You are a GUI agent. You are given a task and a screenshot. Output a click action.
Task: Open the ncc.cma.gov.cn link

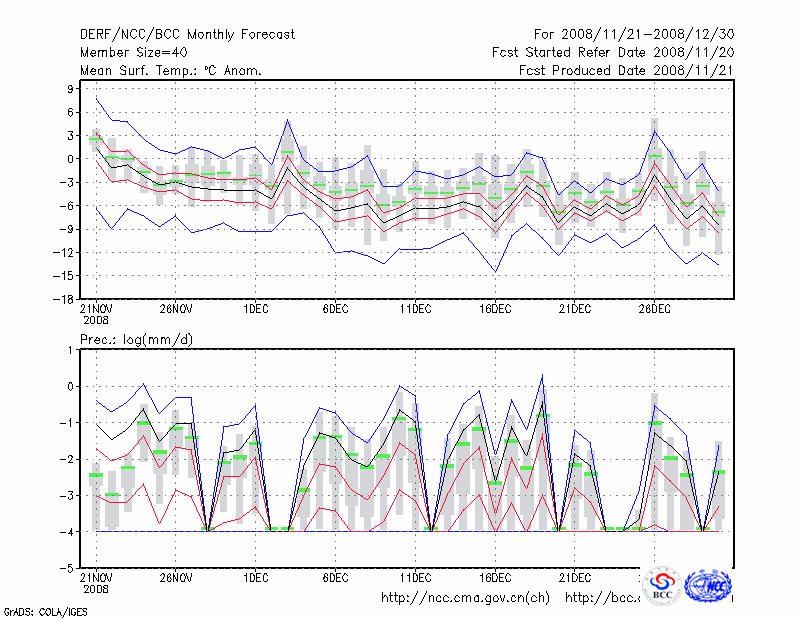coord(465,598)
